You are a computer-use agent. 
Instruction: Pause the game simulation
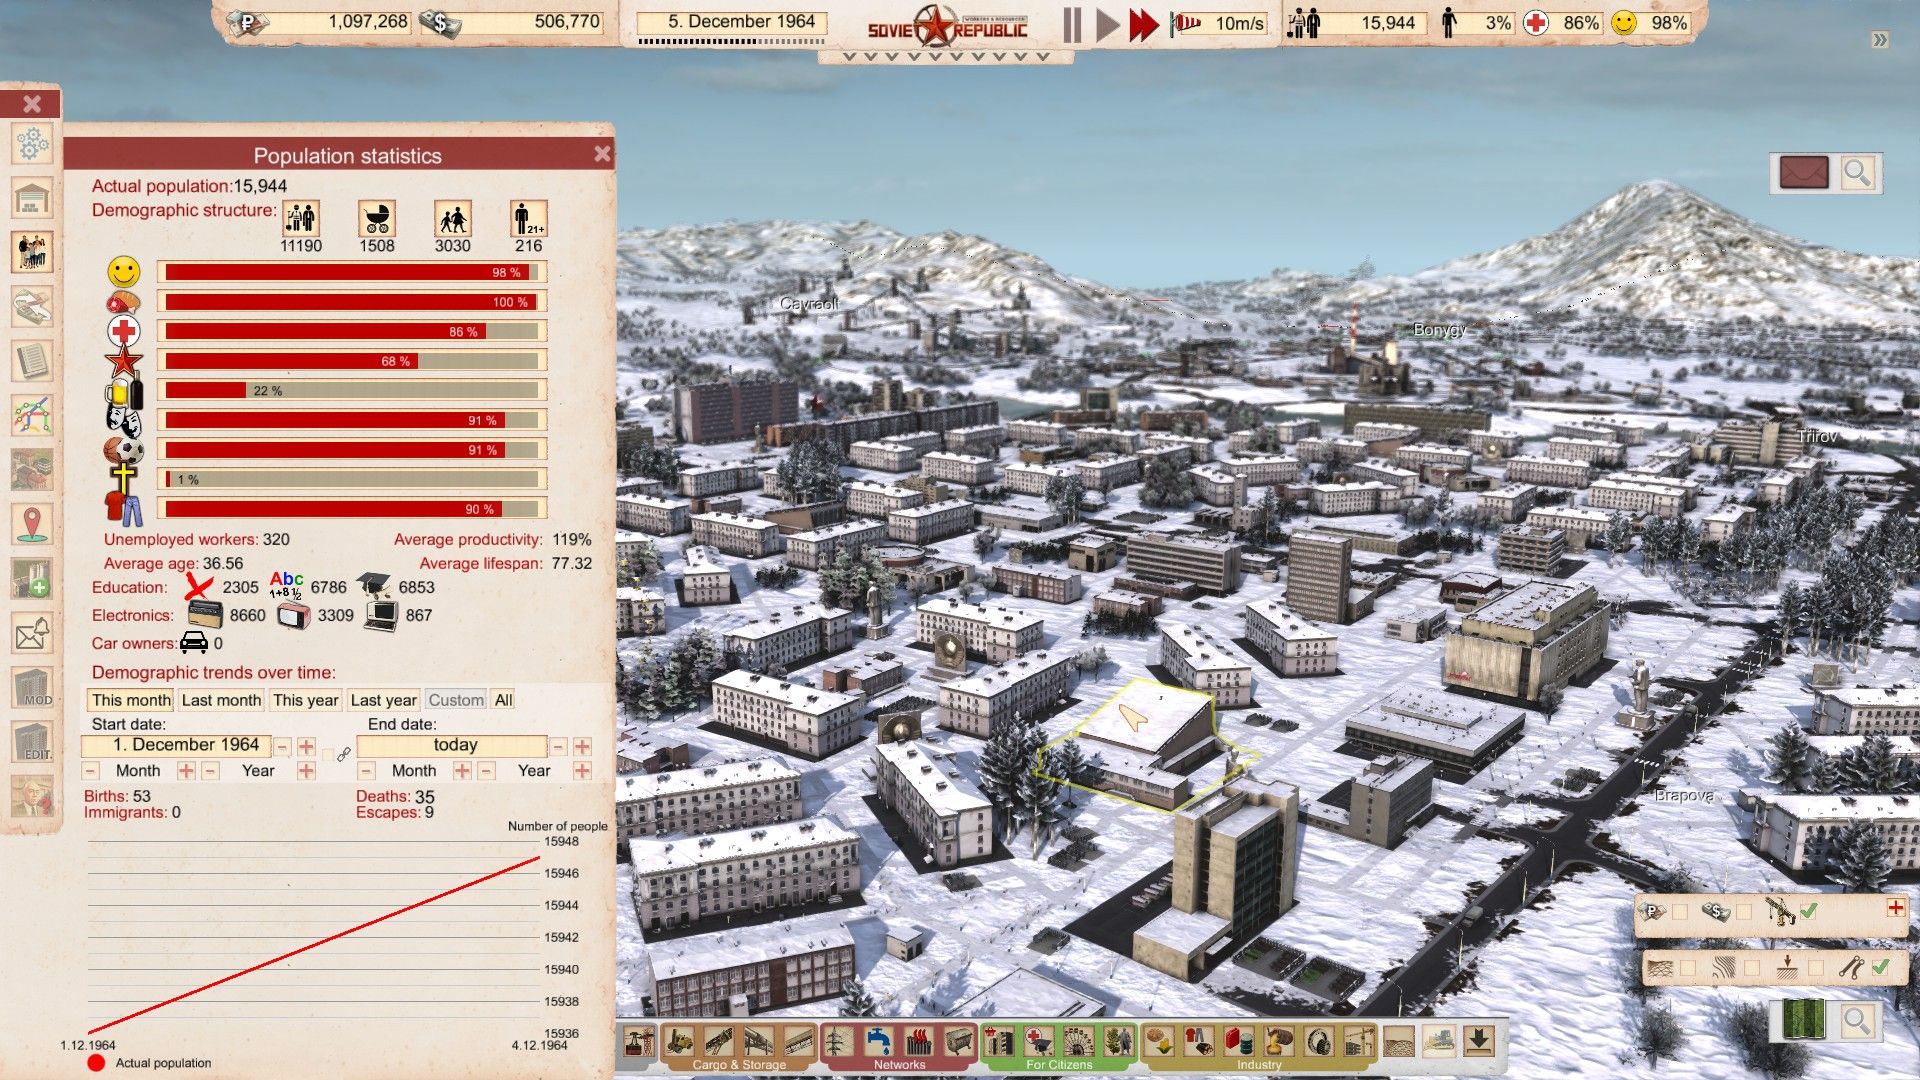(1072, 24)
